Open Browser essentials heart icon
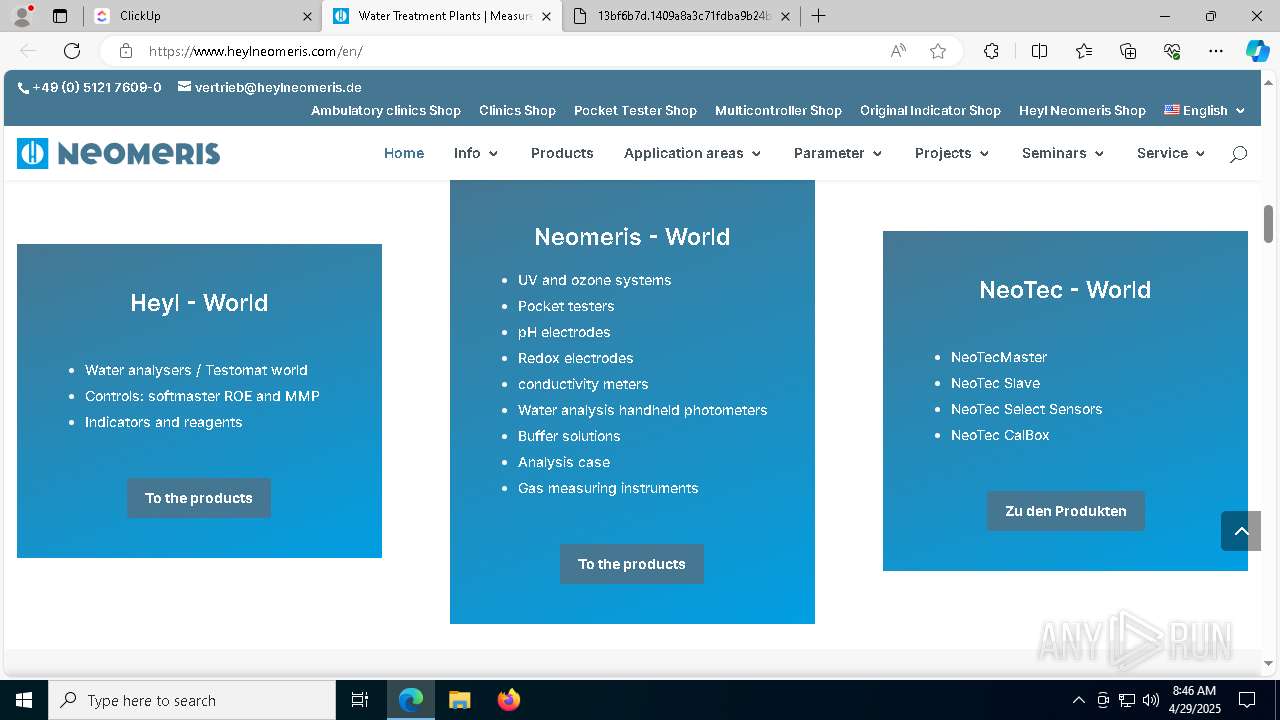The height and width of the screenshot is (720, 1280). pos(1172,51)
